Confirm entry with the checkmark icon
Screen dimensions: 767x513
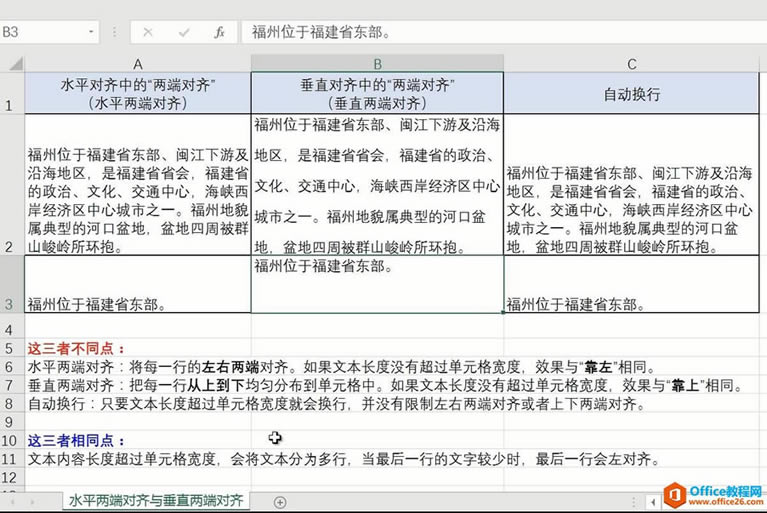pos(184,32)
